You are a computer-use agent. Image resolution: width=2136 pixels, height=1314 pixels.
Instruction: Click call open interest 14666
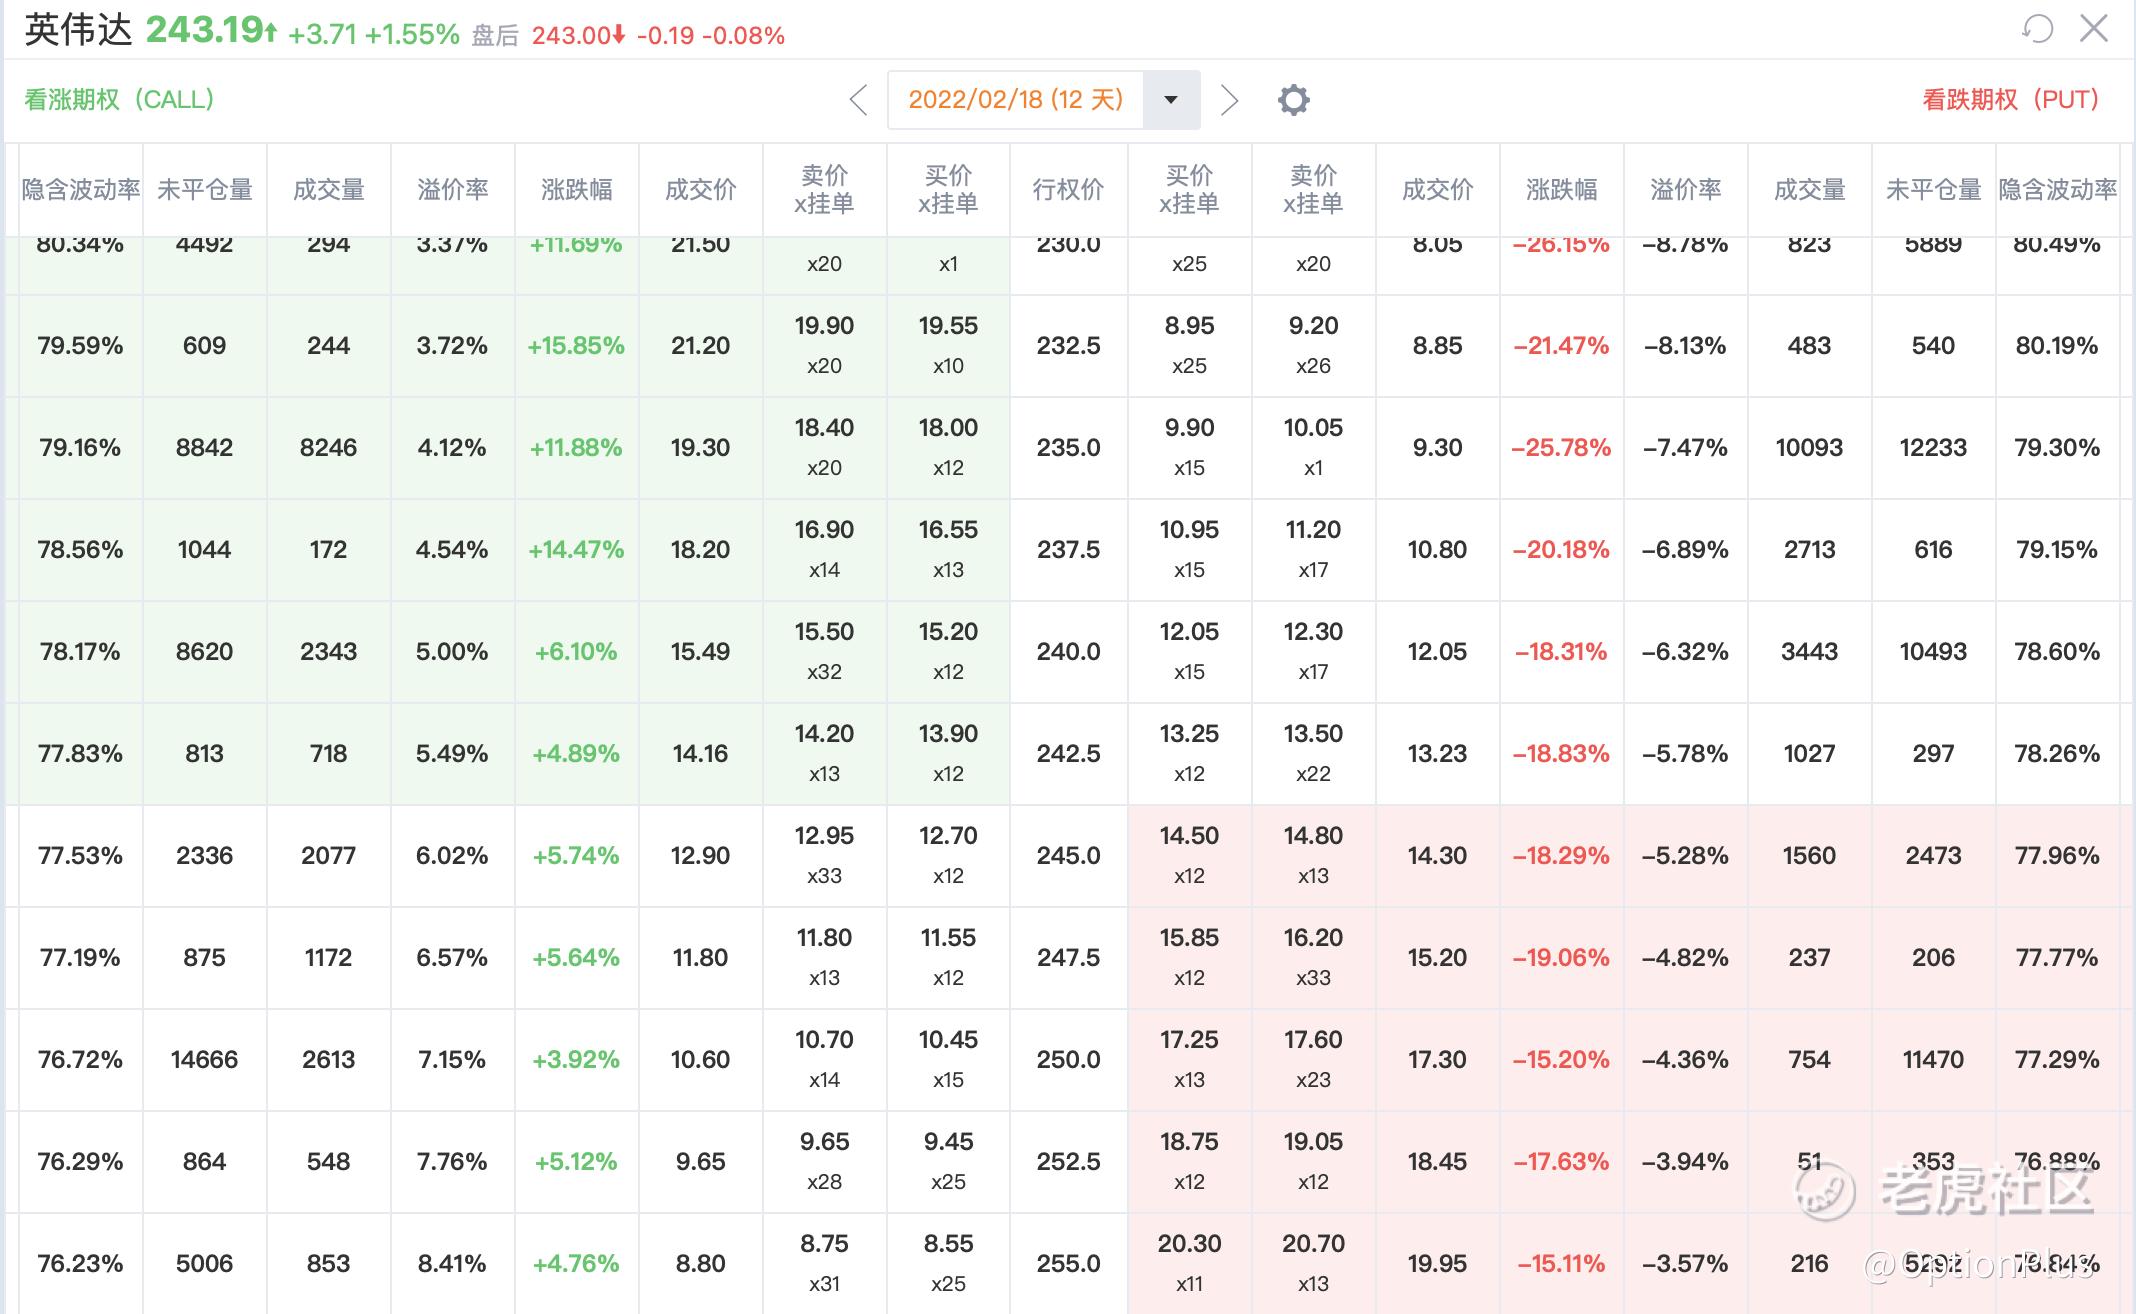[205, 1060]
